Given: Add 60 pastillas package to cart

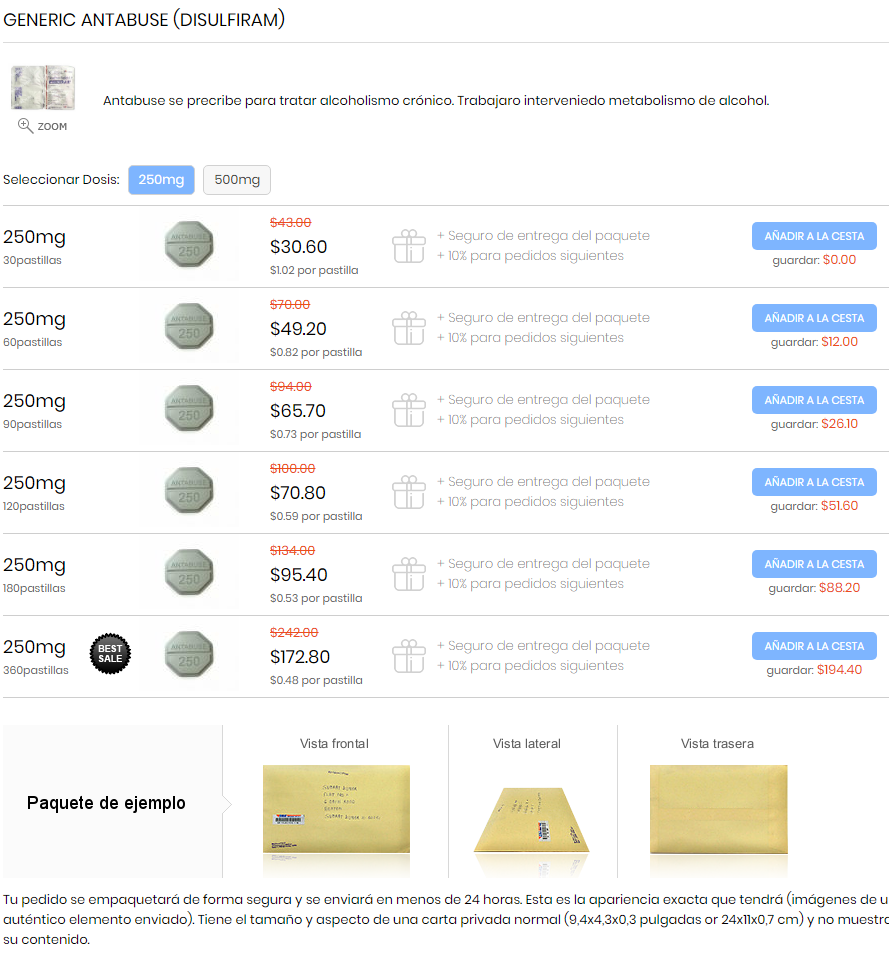Looking at the screenshot, I should [814, 318].
